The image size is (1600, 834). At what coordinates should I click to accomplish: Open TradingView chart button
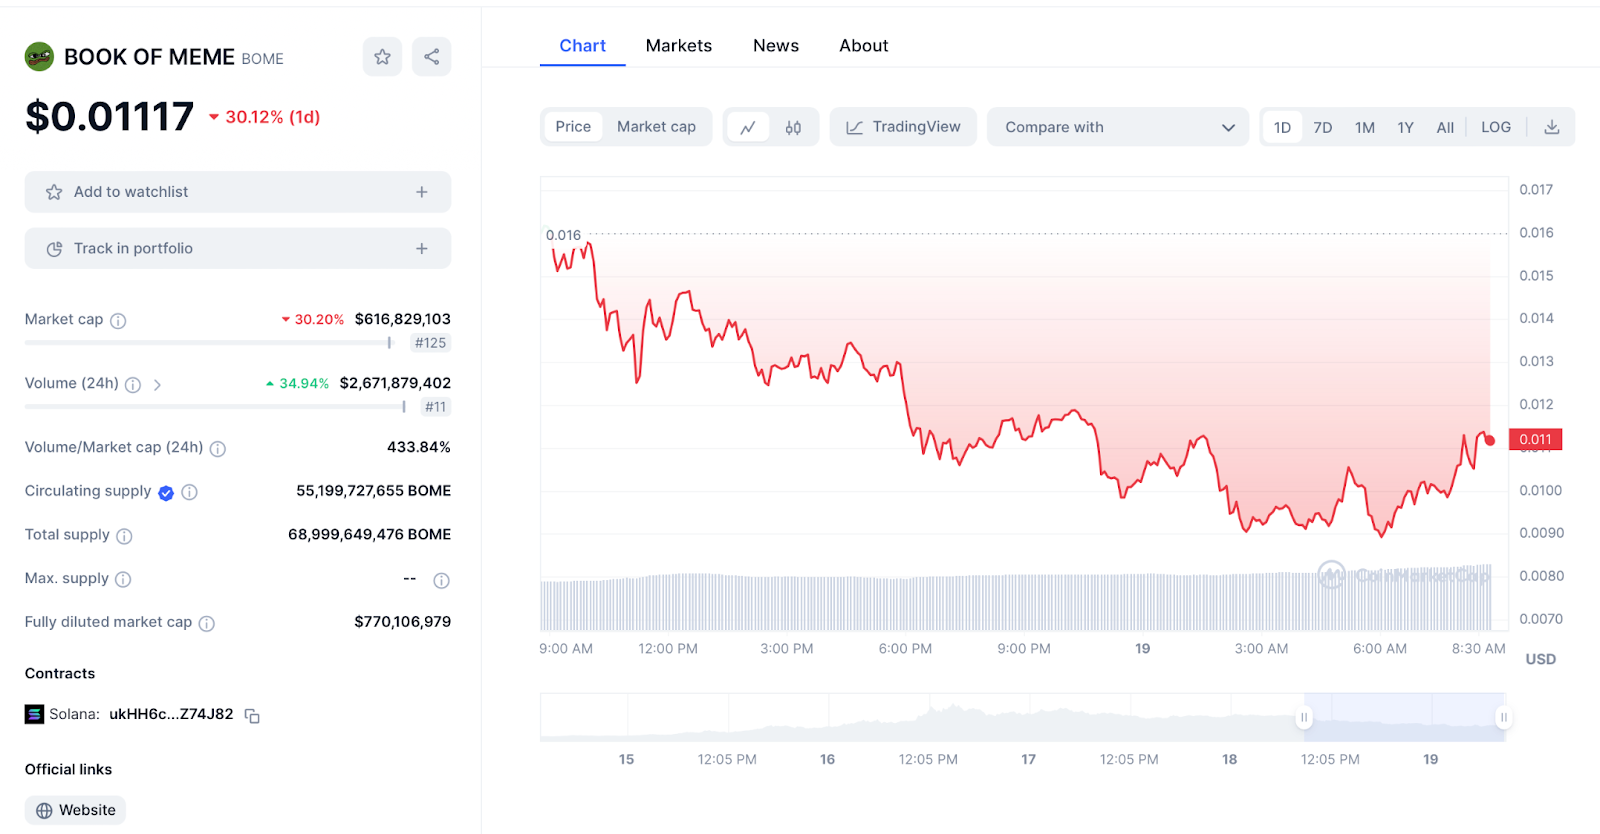[903, 127]
